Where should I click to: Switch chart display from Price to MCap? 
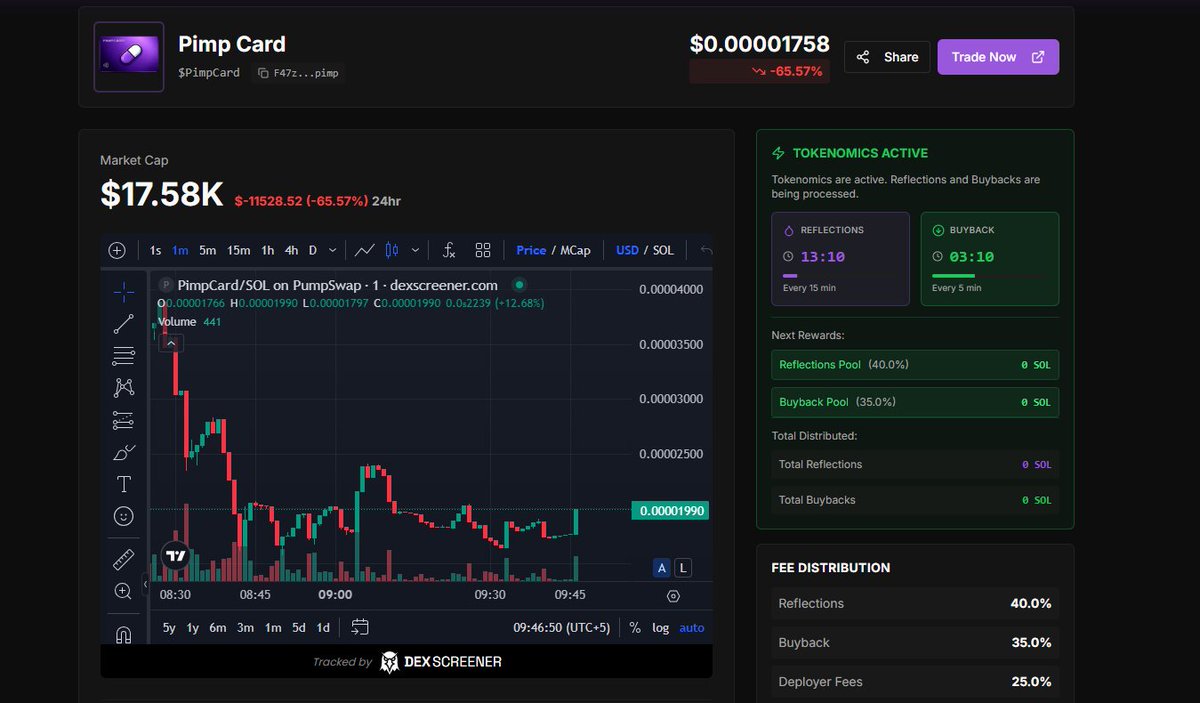tap(575, 249)
